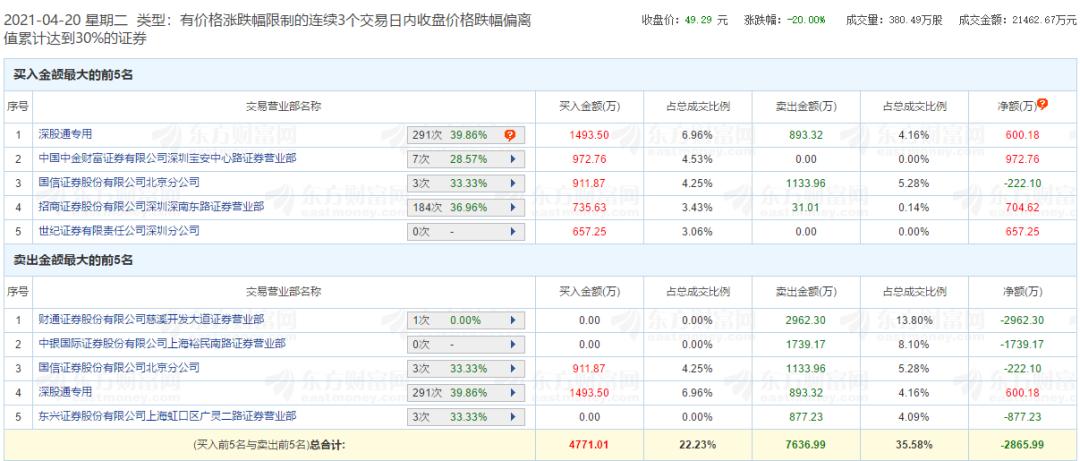
Task: Open 招商证券深圳深南东路证券营业部 link
Action: pyautogui.click(x=152, y=207)
